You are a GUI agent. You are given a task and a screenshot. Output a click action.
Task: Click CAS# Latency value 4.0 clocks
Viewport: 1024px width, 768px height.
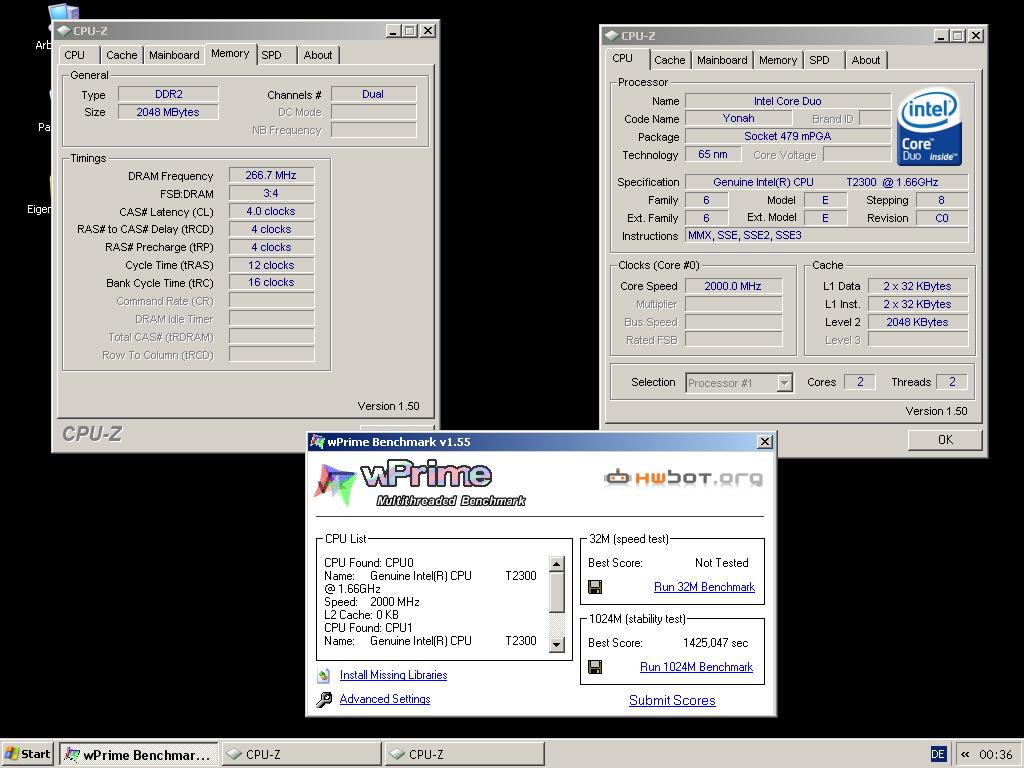pos(271,211)
